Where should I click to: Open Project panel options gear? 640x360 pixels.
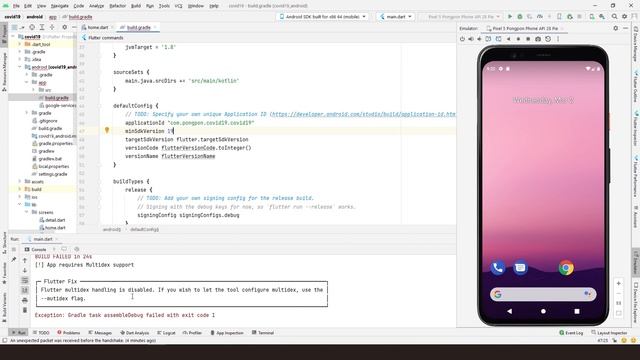(64, 27)
